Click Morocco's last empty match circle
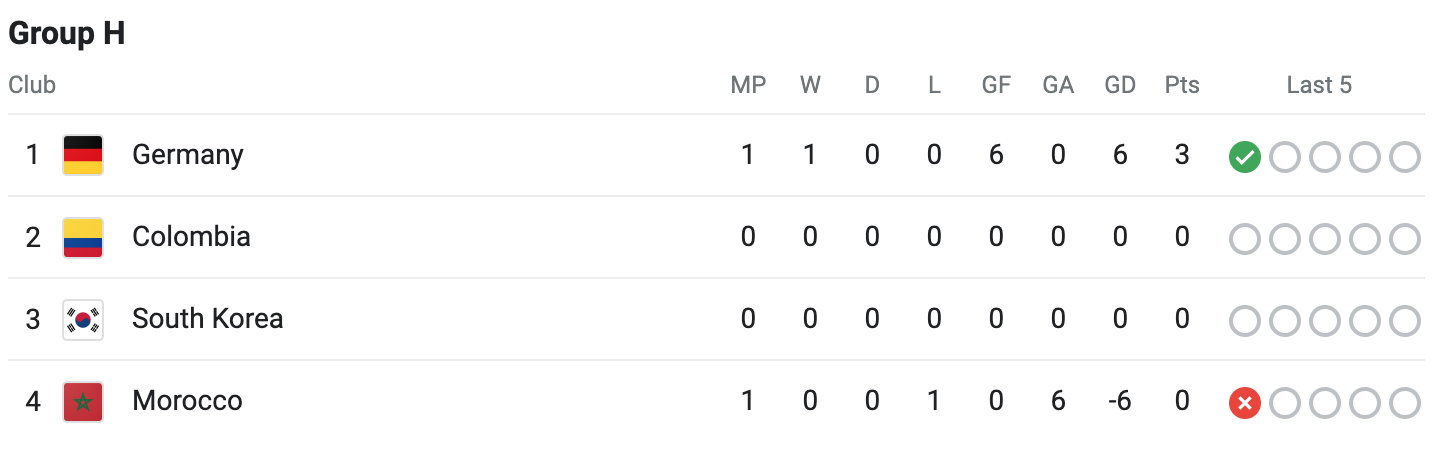The width and height of the screenshot is (1442, 463). click(x=1405, y=404)
